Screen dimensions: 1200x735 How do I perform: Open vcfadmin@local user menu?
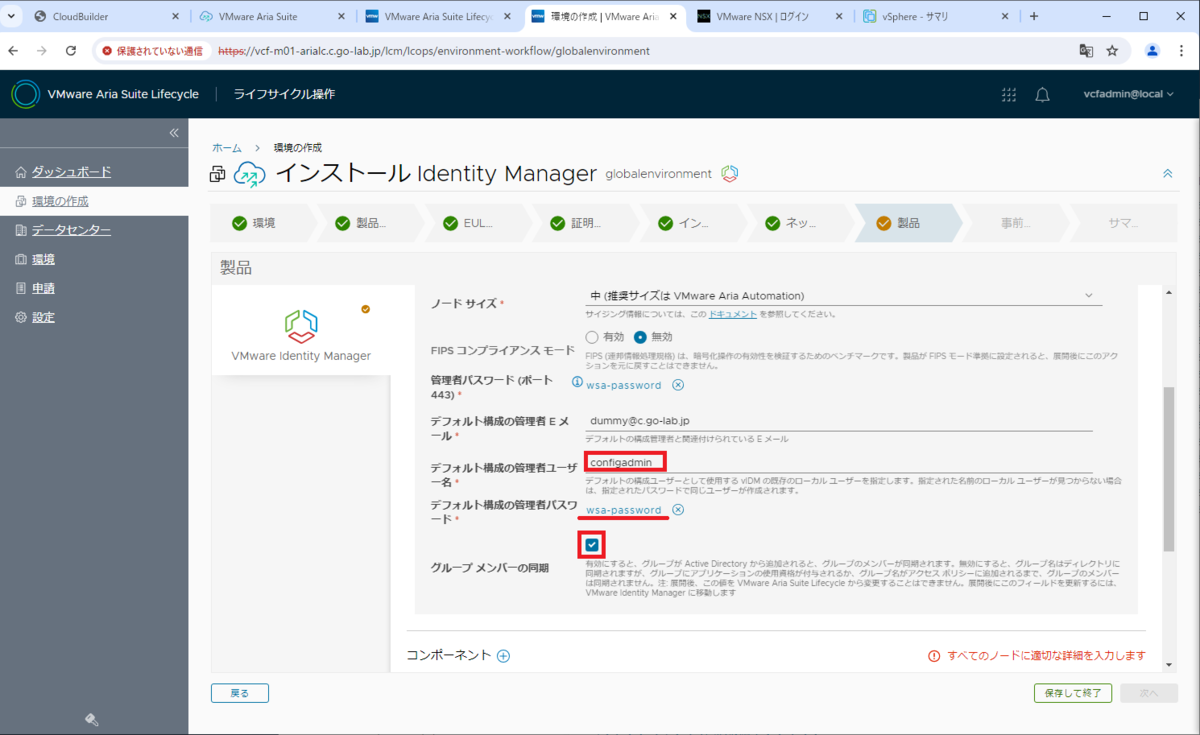tap(1129, 94)
